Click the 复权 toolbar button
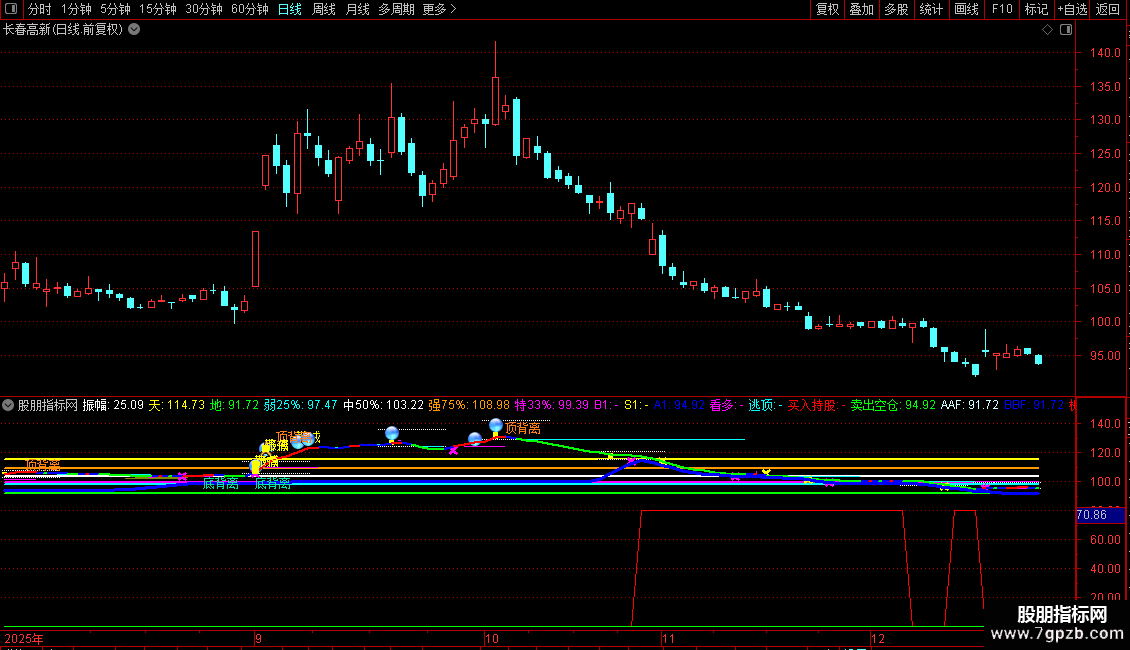 (x=828, y=10)
